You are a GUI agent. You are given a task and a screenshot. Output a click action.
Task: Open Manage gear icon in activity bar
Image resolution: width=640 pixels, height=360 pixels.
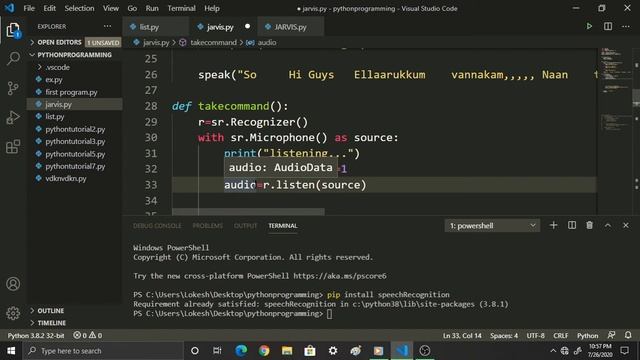click(13, 313)
